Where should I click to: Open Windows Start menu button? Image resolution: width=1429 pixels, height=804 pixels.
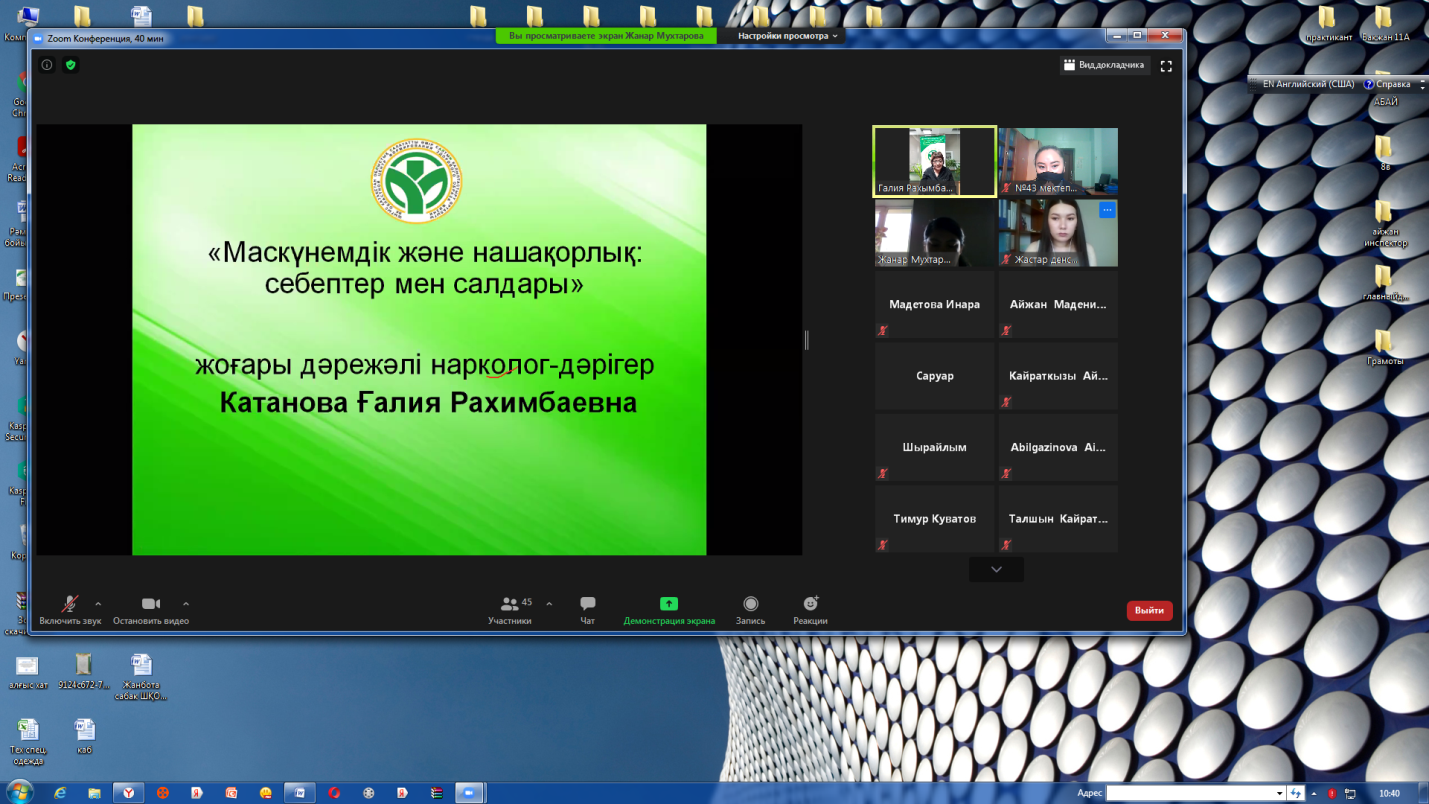pos(19,792)
